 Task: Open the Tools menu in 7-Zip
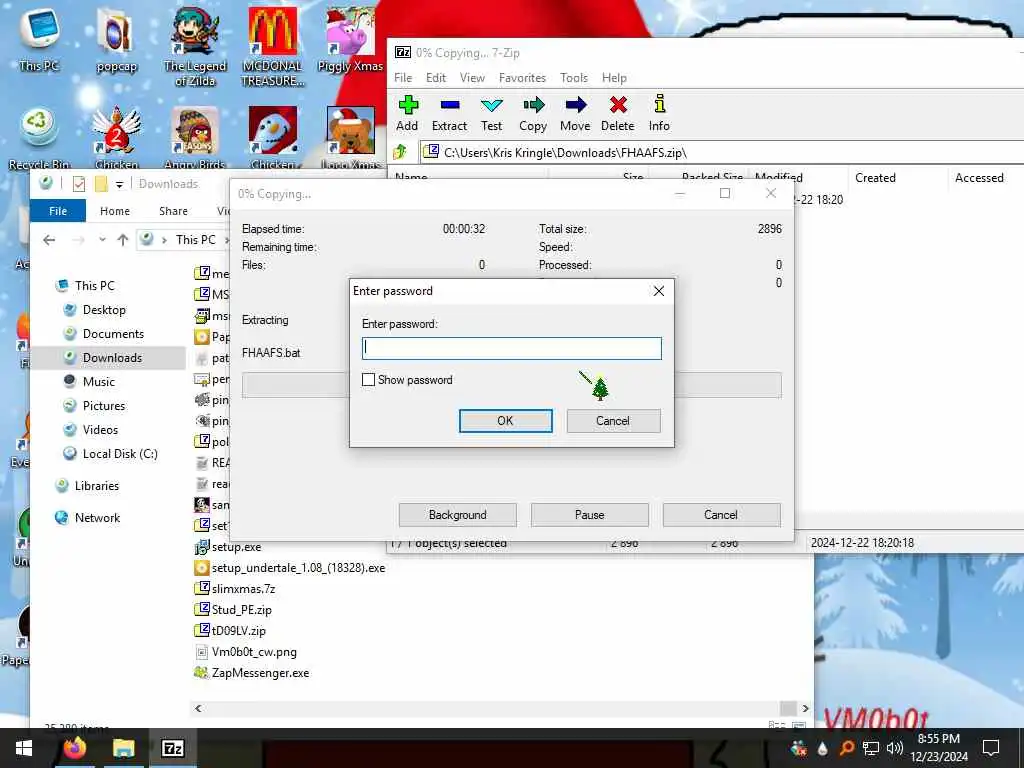click(574, 78)
